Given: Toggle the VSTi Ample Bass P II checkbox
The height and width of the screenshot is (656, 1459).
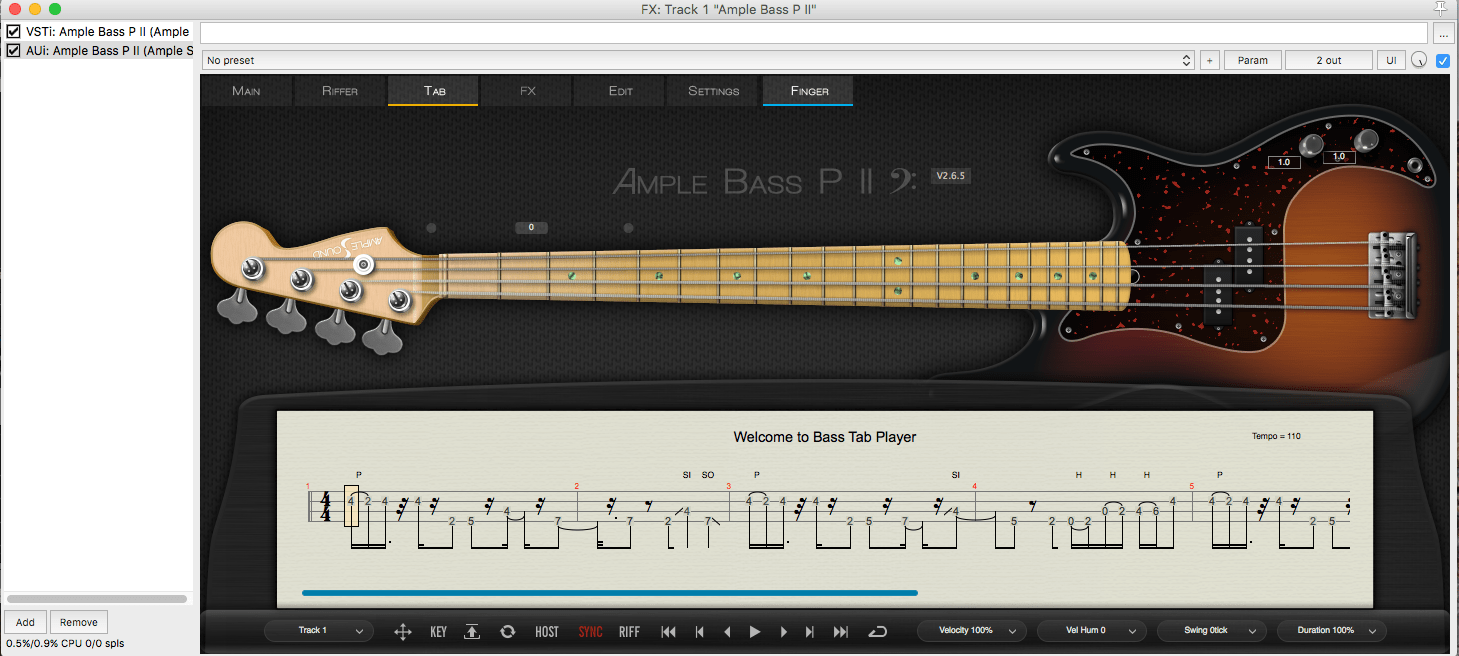Looking at the screenshot, I should coord(14,32).
